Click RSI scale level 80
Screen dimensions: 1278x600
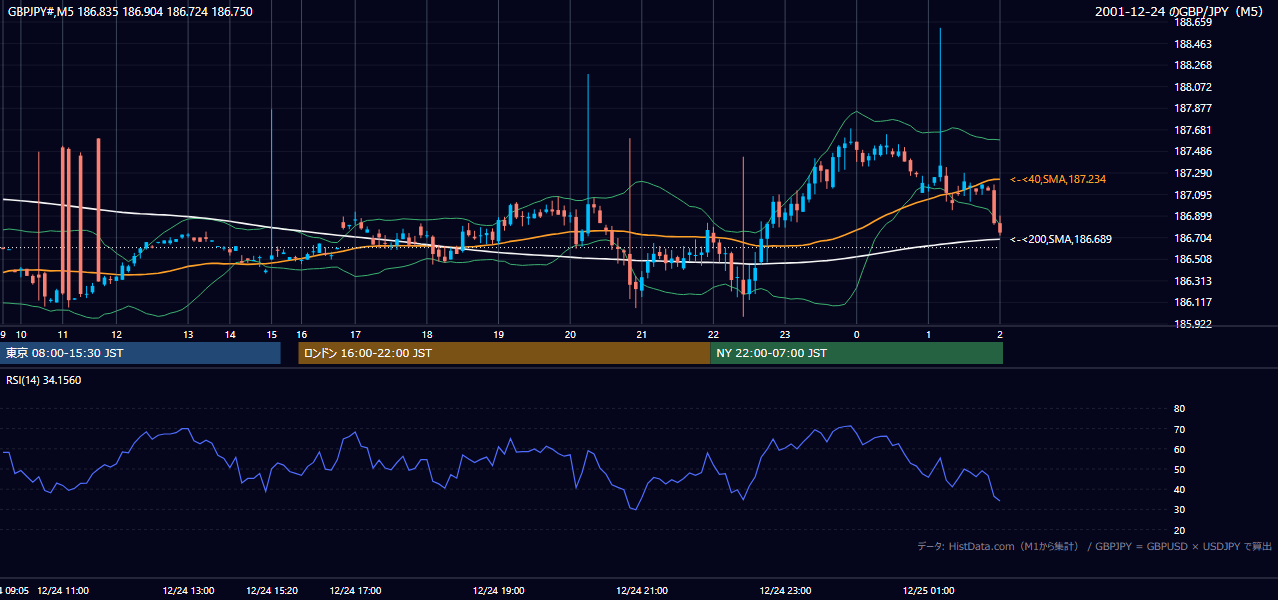click(1179, 409)
